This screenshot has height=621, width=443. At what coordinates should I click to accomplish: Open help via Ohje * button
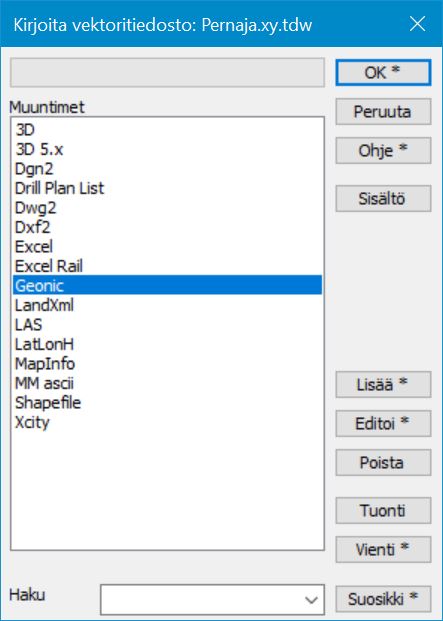pyautogui.click(x=383, y=150)
